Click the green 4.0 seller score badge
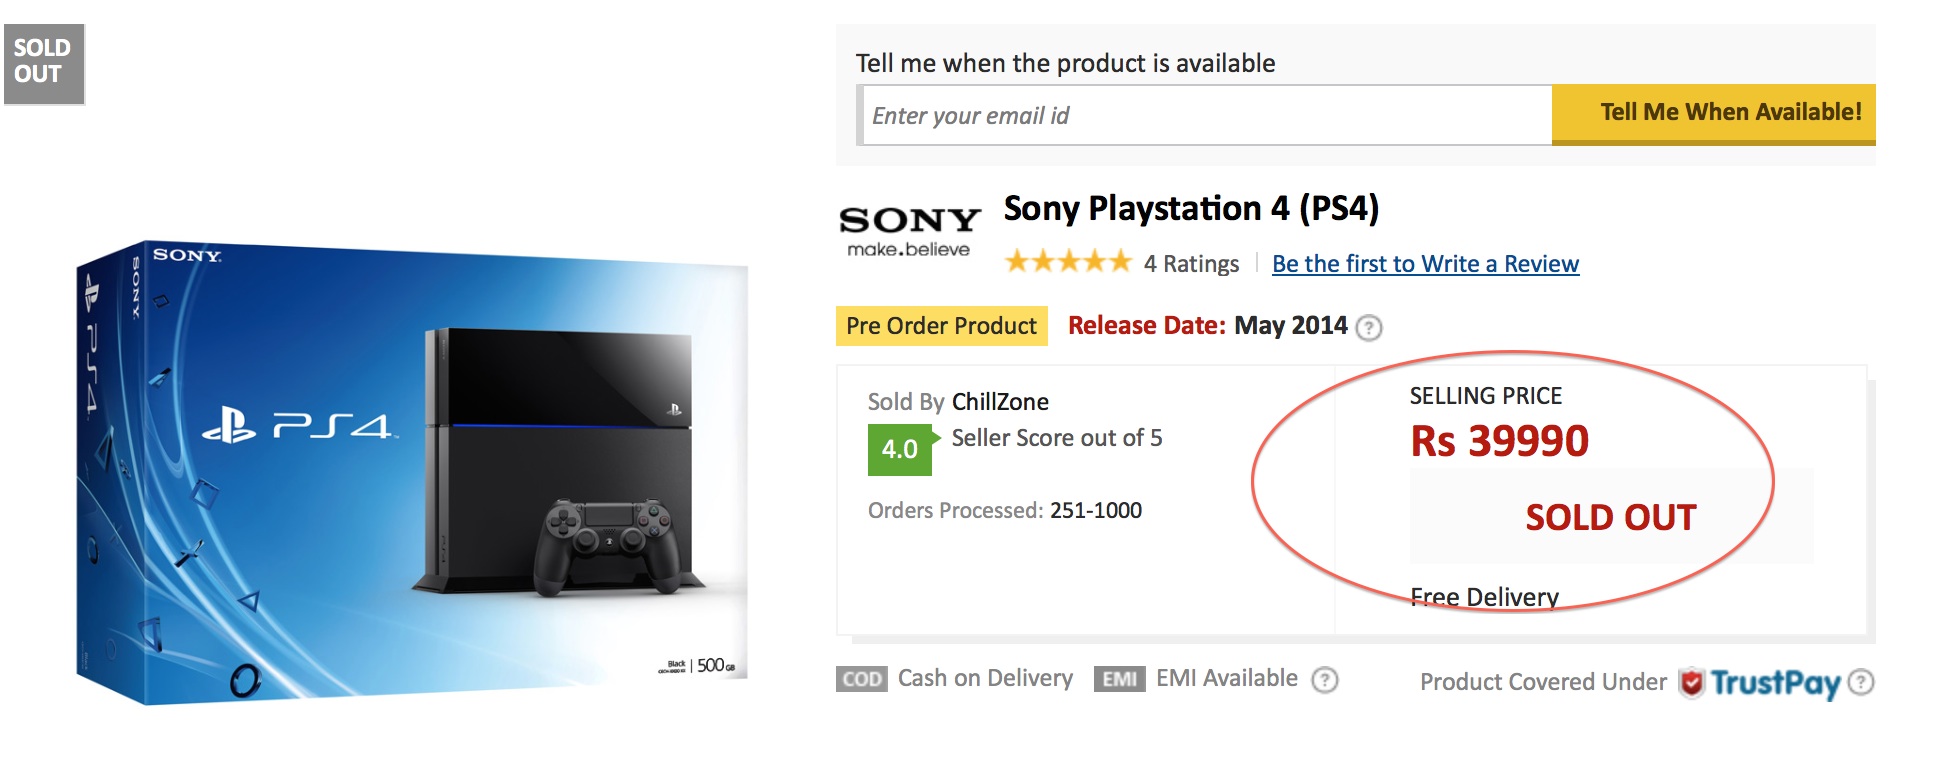Image resolution: width=1934 pixels, height=780 pixels. click(899, 449)
